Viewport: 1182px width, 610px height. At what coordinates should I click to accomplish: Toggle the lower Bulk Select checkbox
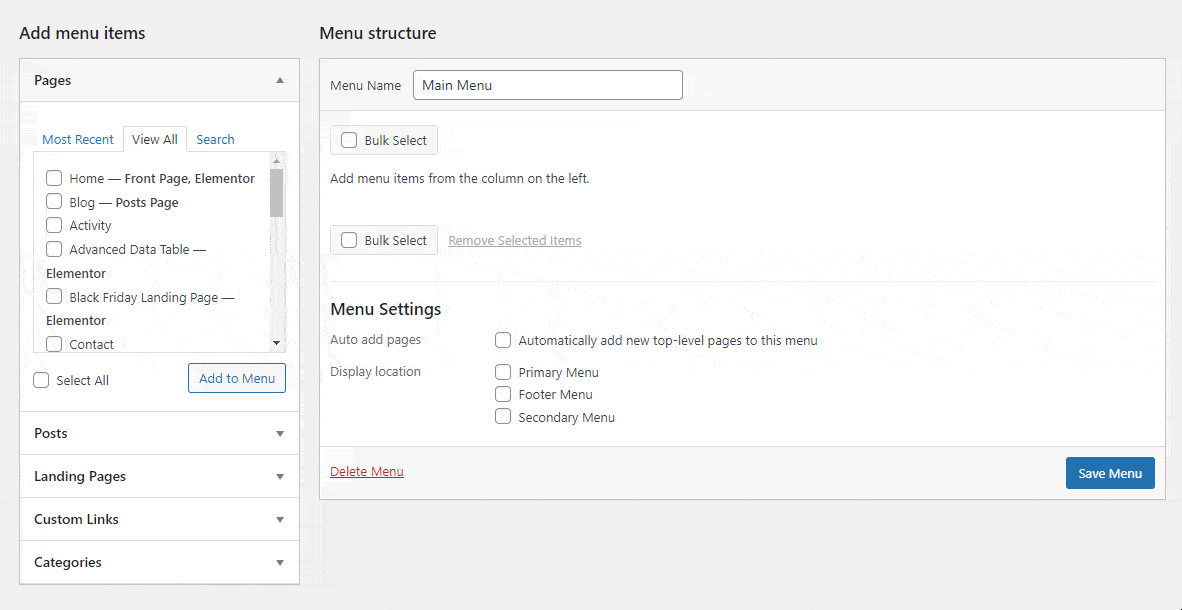349,241
